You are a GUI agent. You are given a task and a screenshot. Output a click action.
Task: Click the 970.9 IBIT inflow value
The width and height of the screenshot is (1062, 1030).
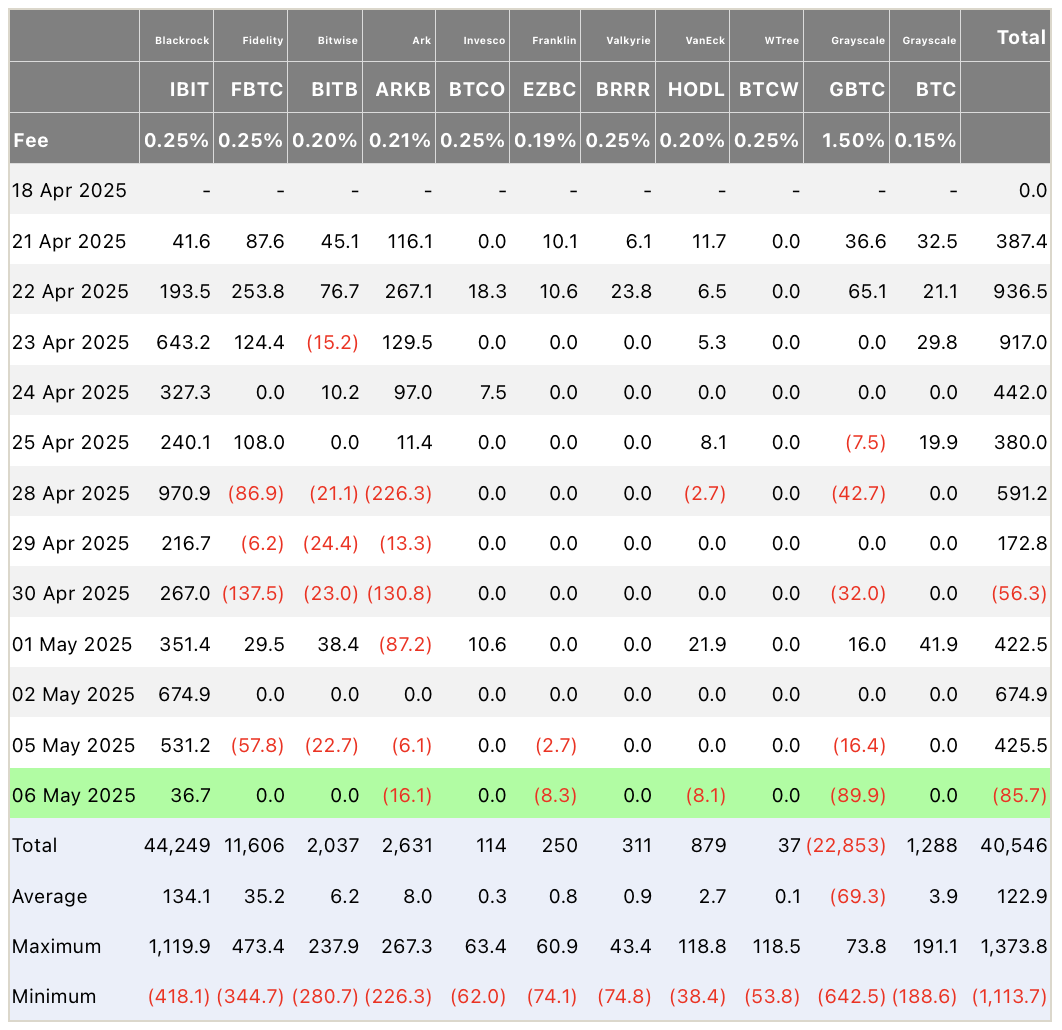click(x=185, y=493)
